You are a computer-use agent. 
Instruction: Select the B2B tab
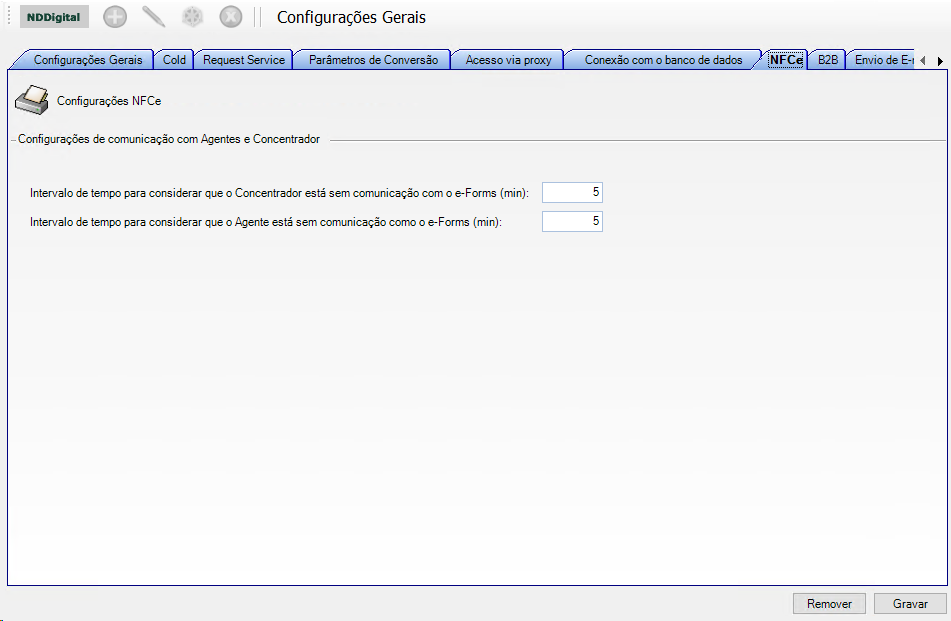click(828, 60)
